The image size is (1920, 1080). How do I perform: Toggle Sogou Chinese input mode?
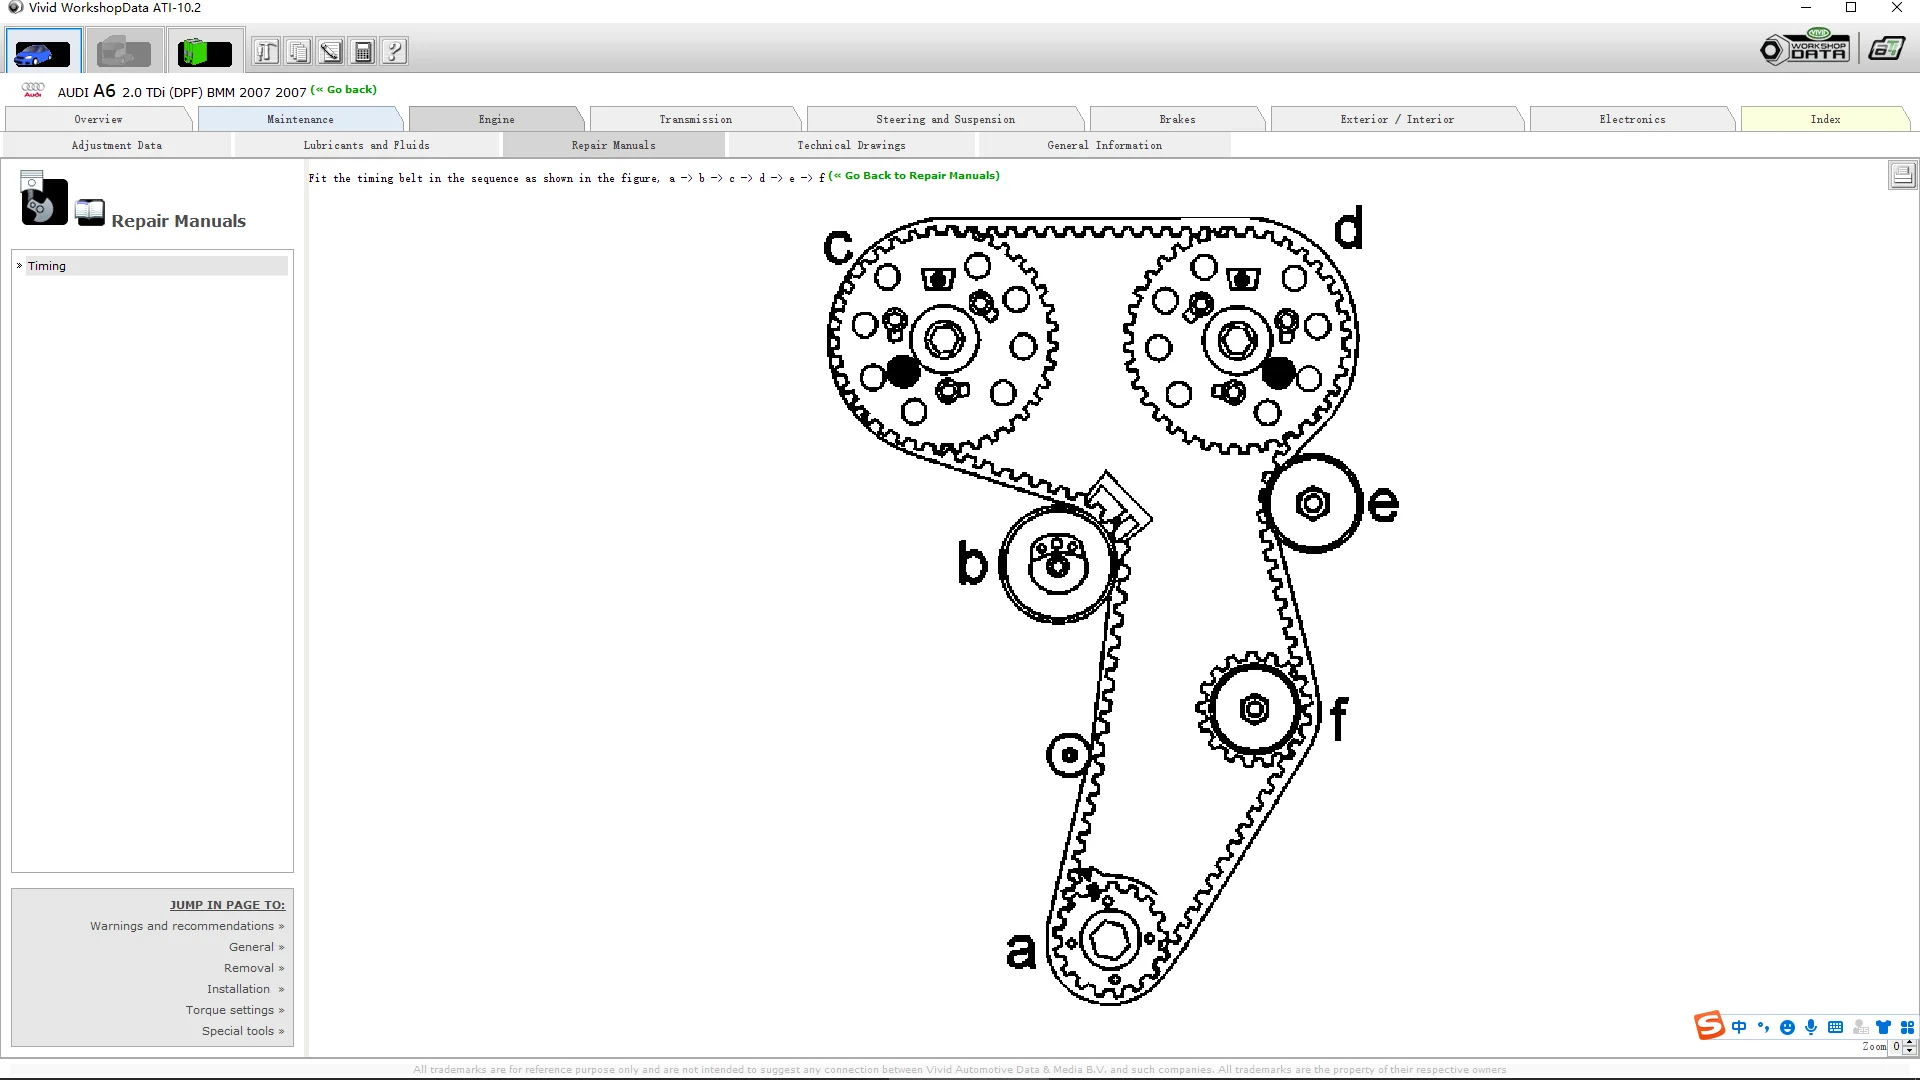(x=1739, y=1027)
